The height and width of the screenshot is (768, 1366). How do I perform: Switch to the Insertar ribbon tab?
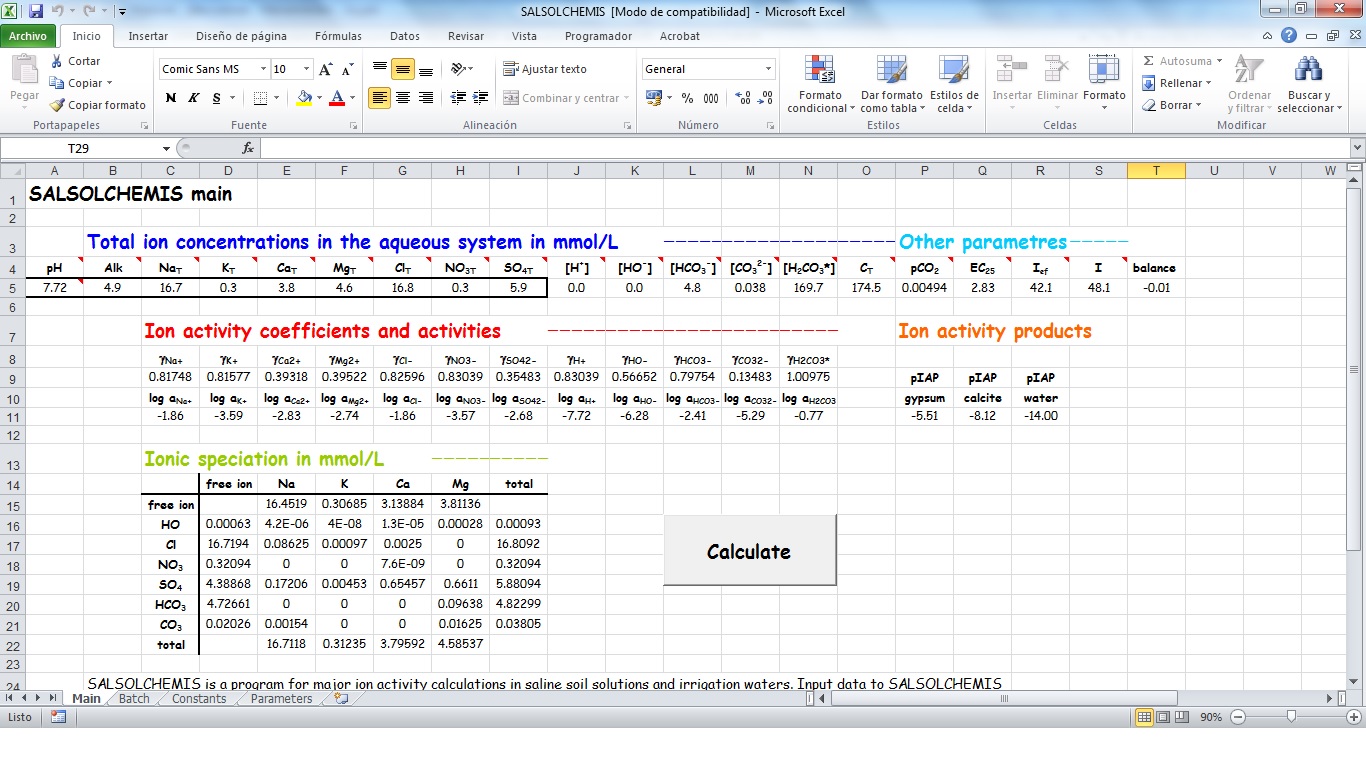tap(148, 36)
